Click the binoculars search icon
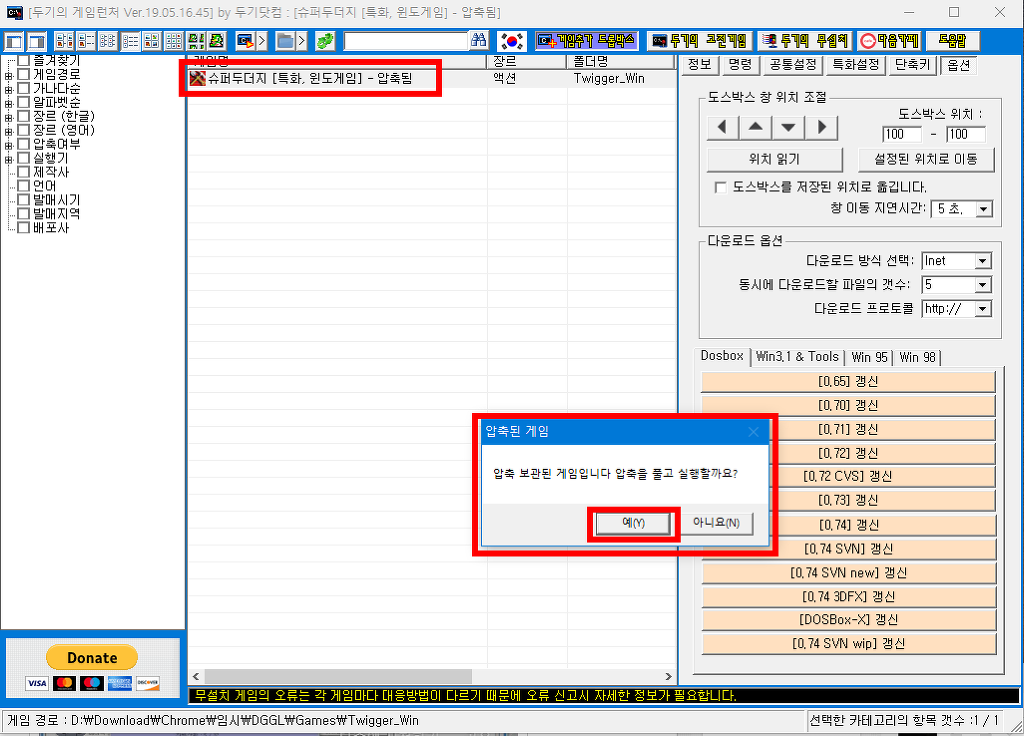Viewport: 1024px width, 736px height. click(479, 41)
